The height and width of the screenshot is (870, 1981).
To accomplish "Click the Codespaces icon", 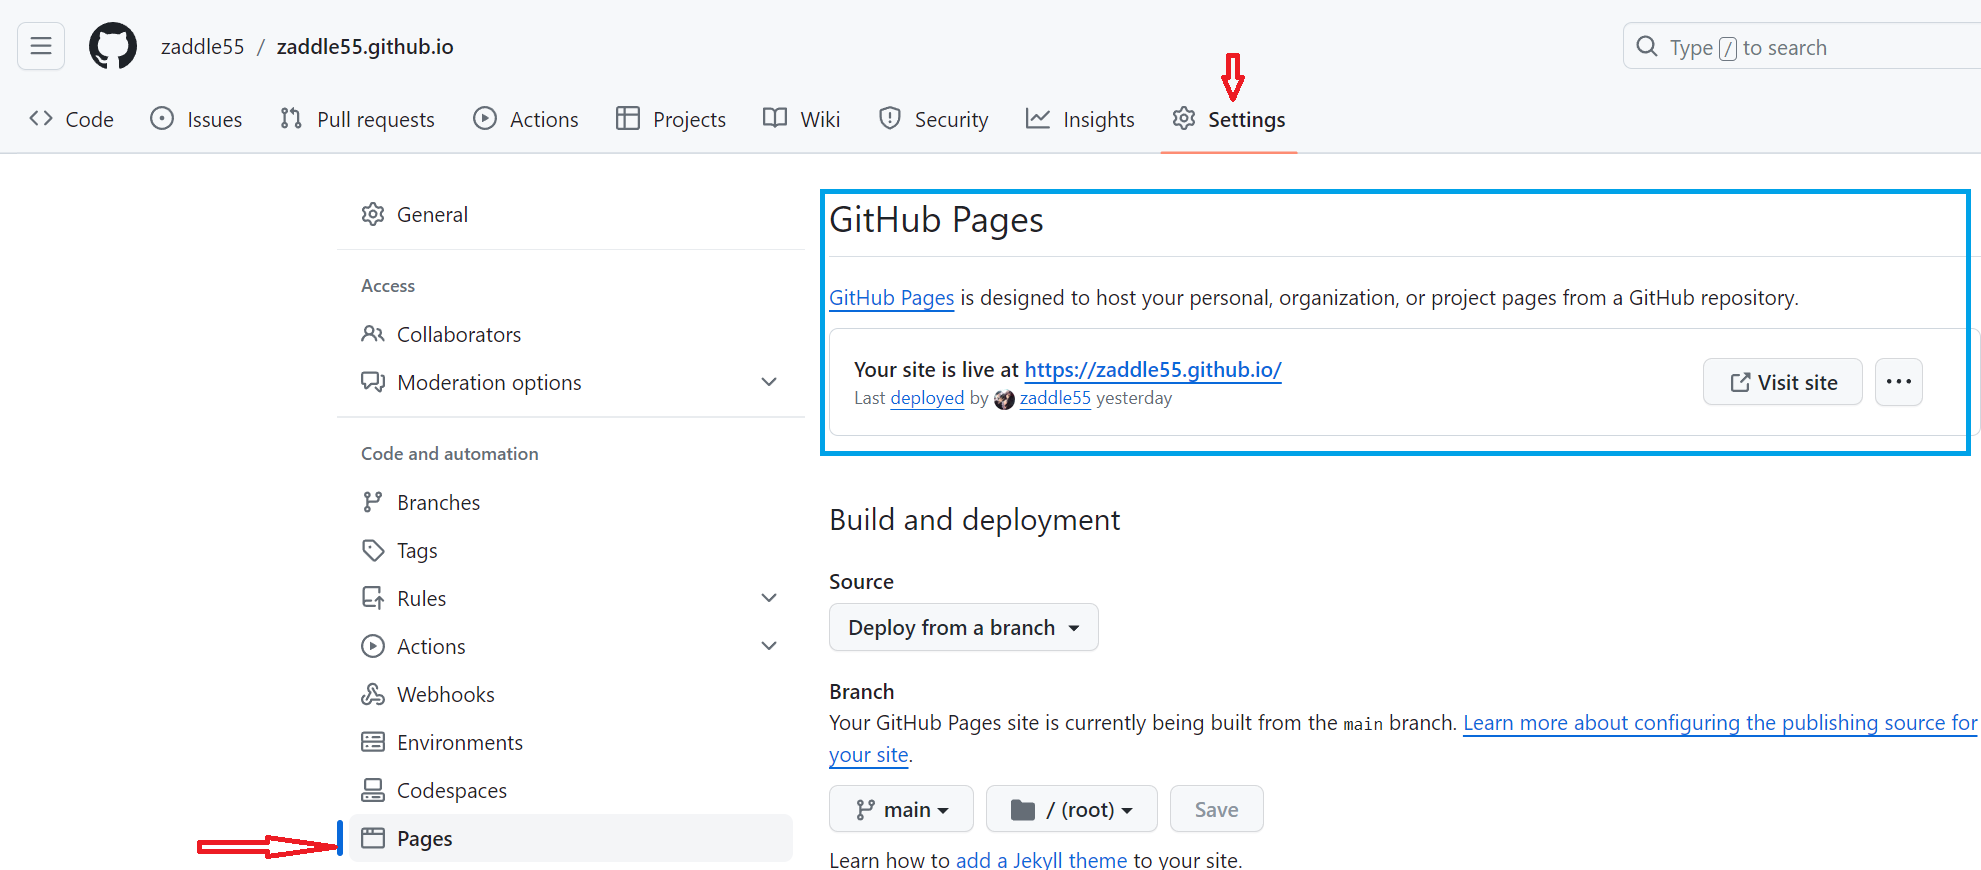I will point(373,790).
